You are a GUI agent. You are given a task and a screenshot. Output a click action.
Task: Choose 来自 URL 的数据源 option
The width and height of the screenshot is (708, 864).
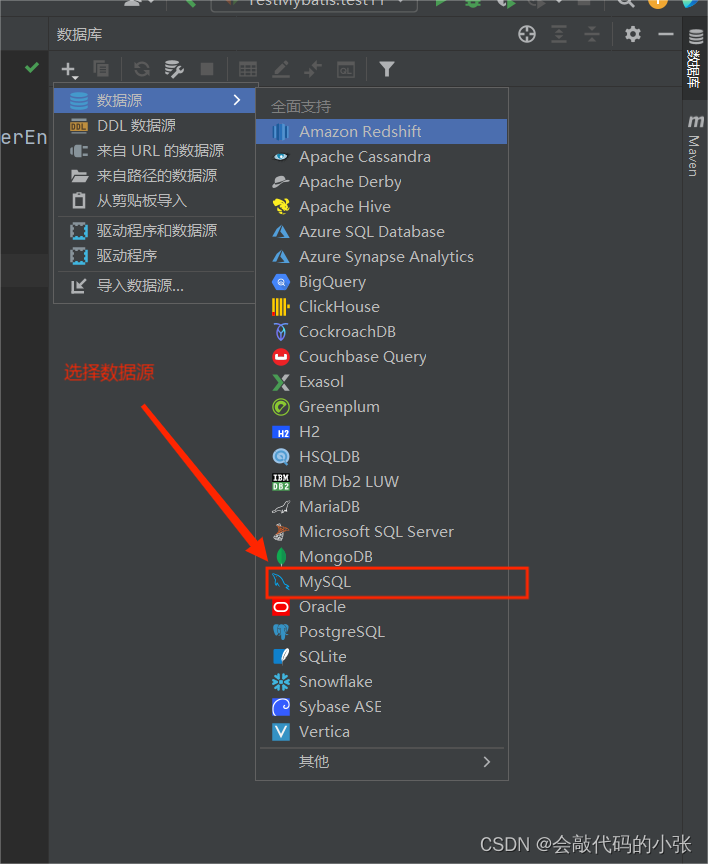pos(155,150)
